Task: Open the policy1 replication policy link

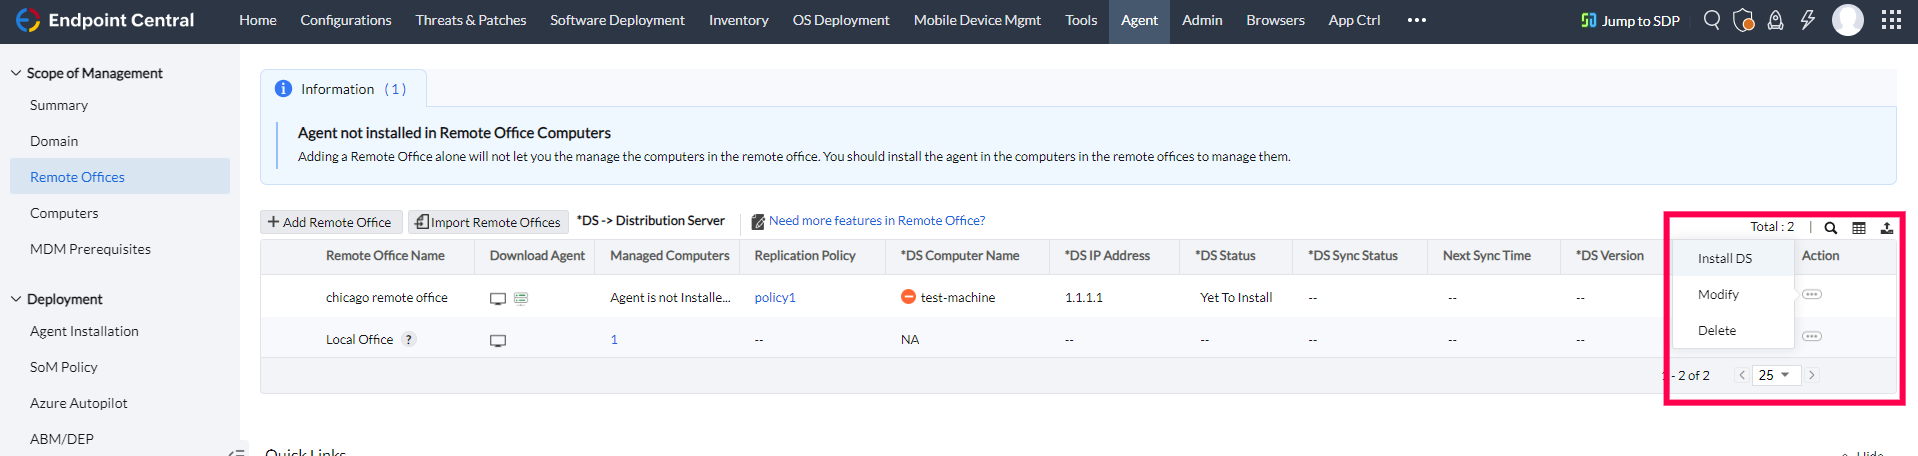Action: [x=775, y=298]
